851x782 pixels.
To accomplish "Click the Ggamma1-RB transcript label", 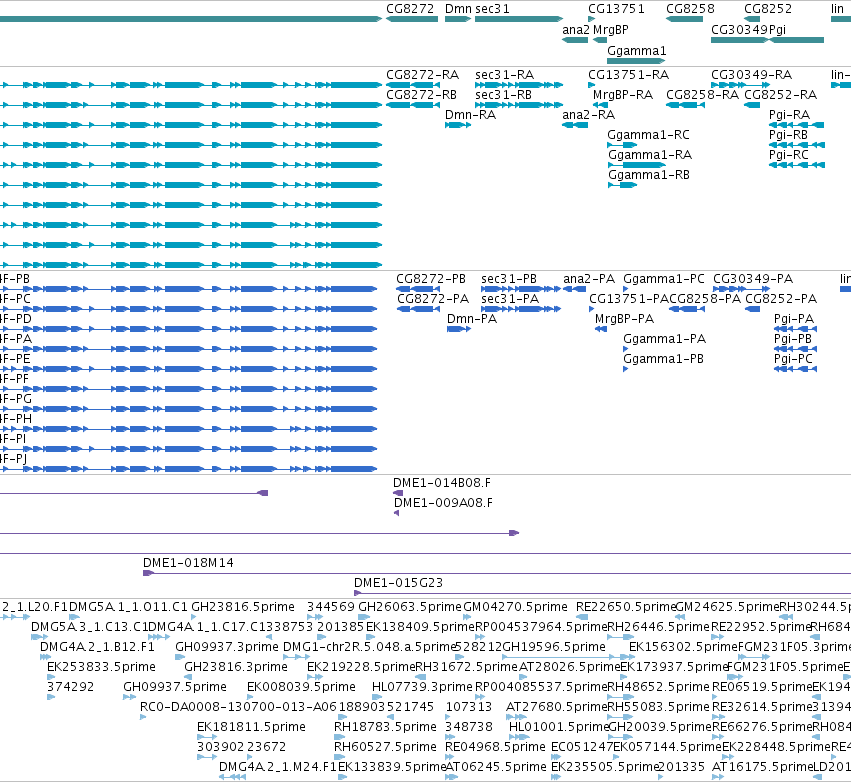I will coord(649,175).
